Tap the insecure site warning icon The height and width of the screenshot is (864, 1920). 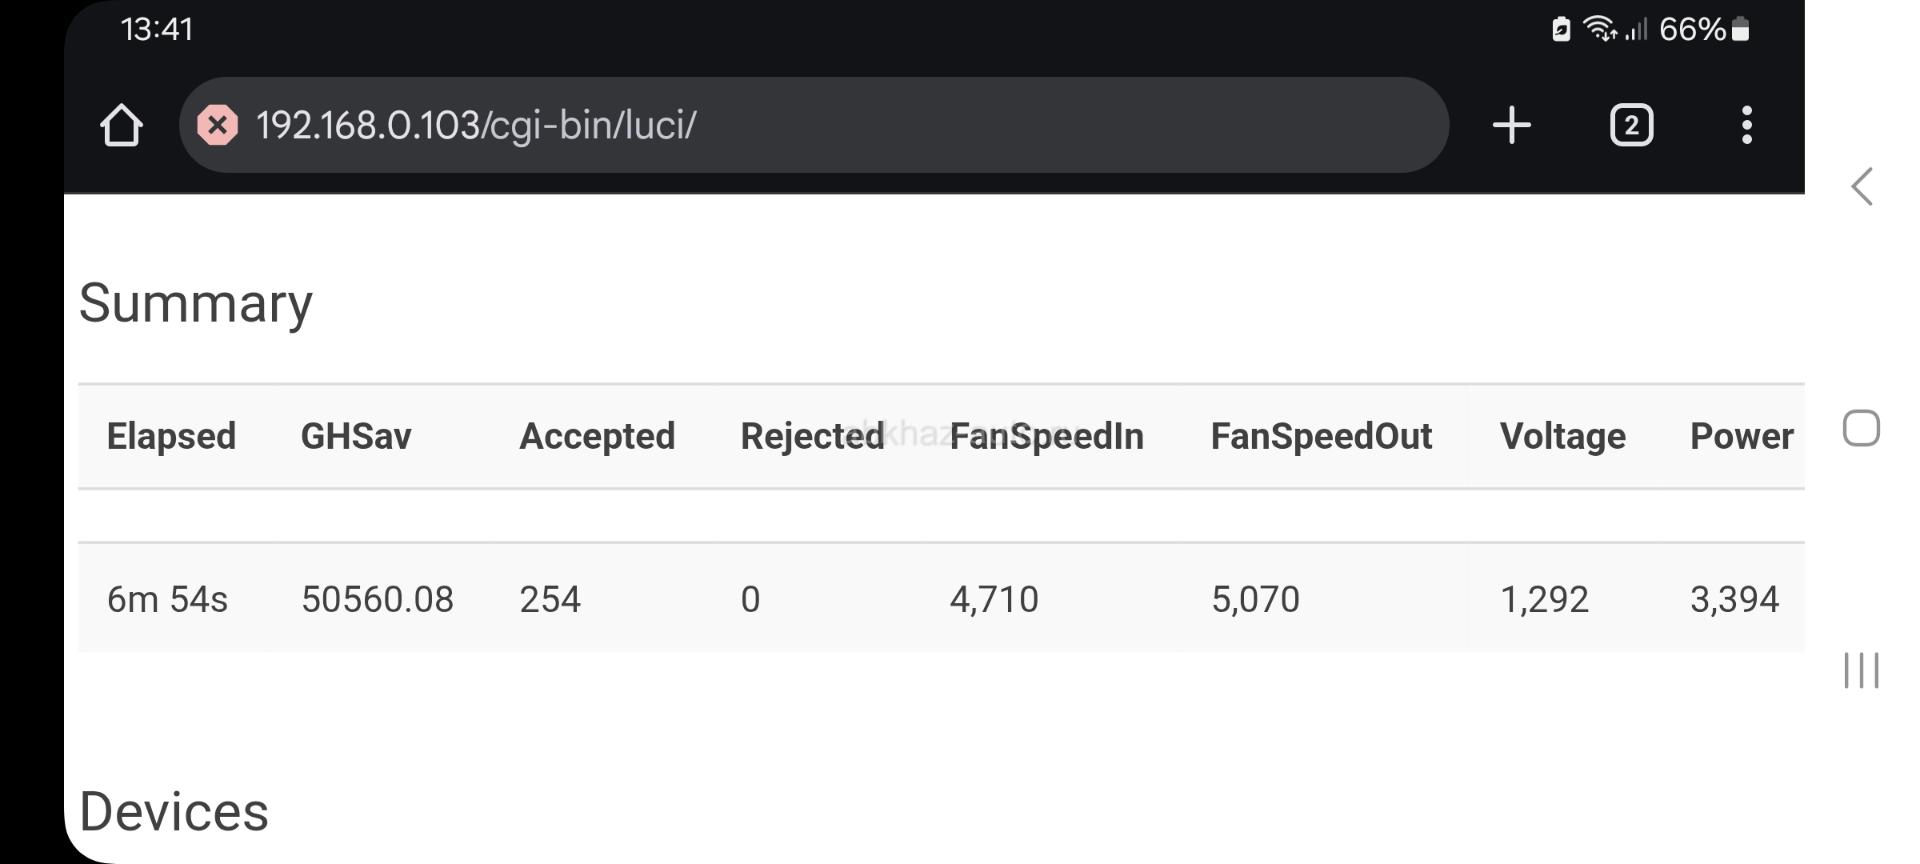(218, 125)
